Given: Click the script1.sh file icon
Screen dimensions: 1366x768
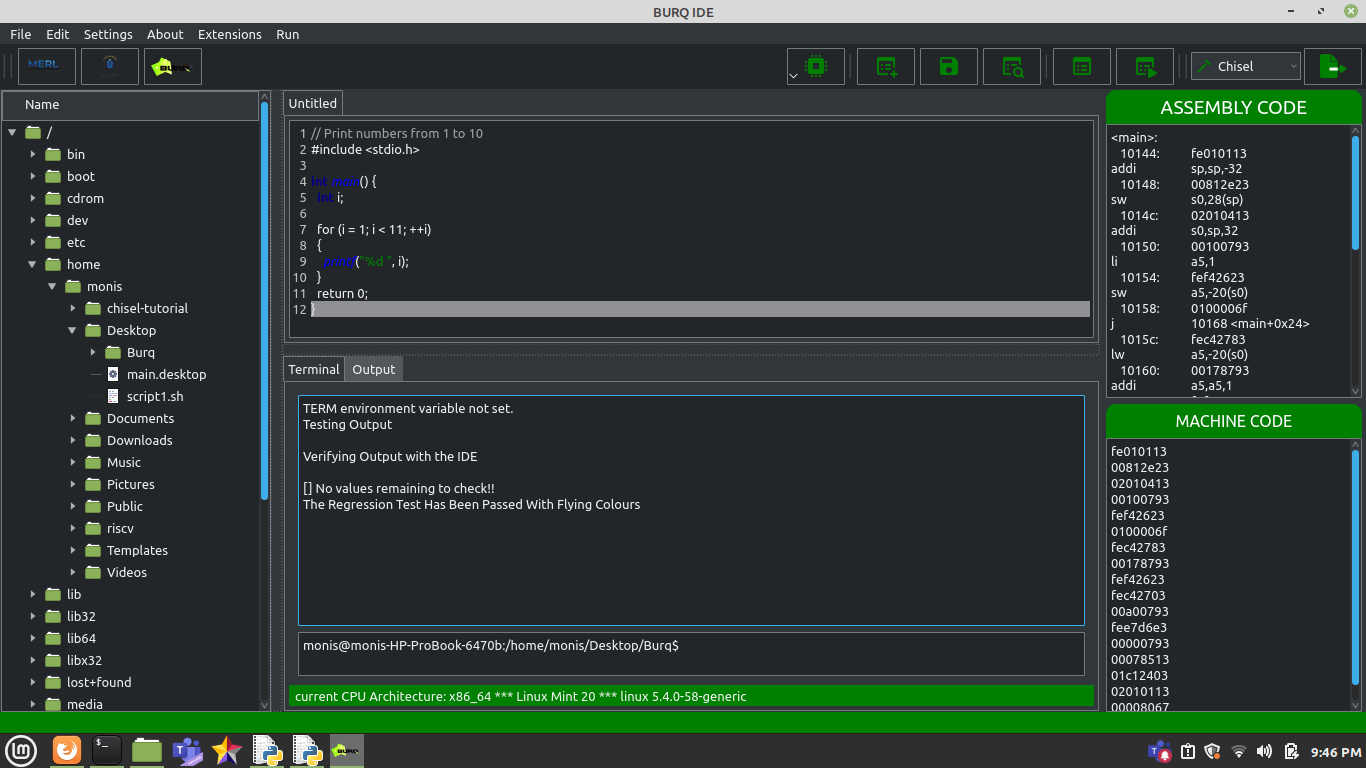Looking at the screenshot, I should pyautogui.click(x=113, y=396).
